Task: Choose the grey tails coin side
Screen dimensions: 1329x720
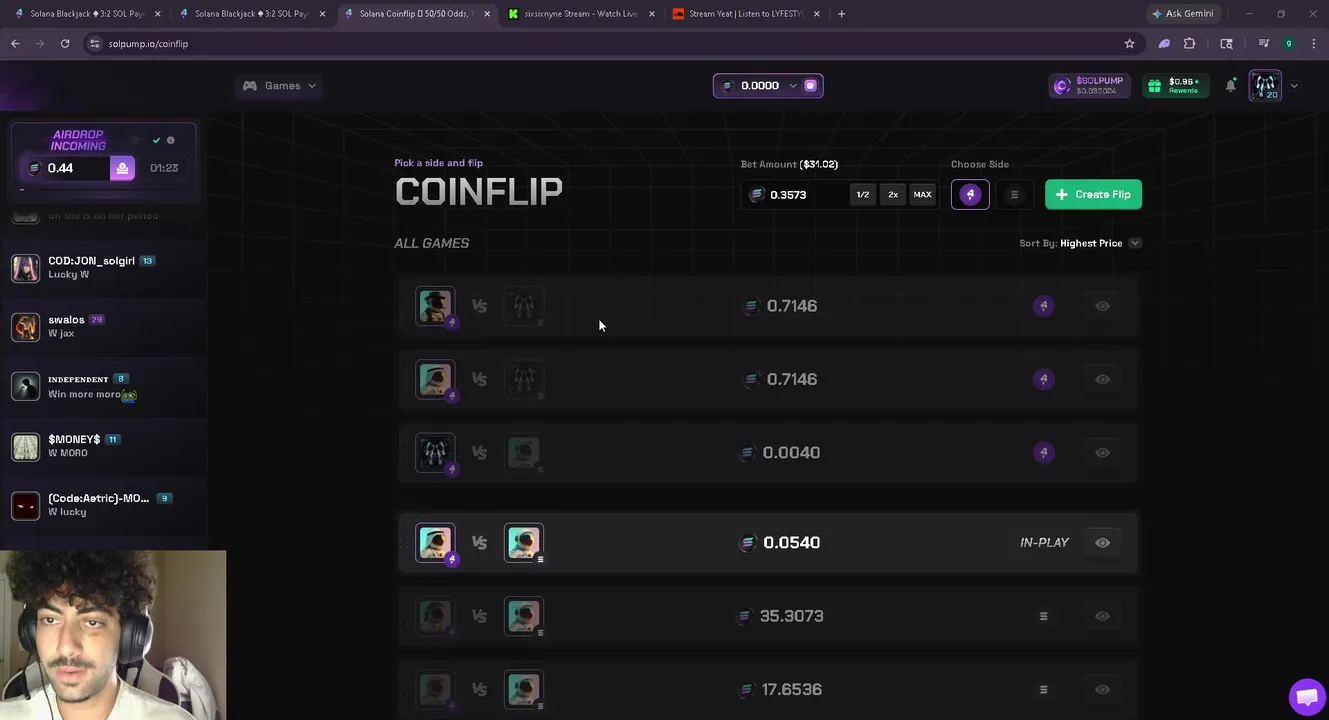Action: pos(1014,195)
